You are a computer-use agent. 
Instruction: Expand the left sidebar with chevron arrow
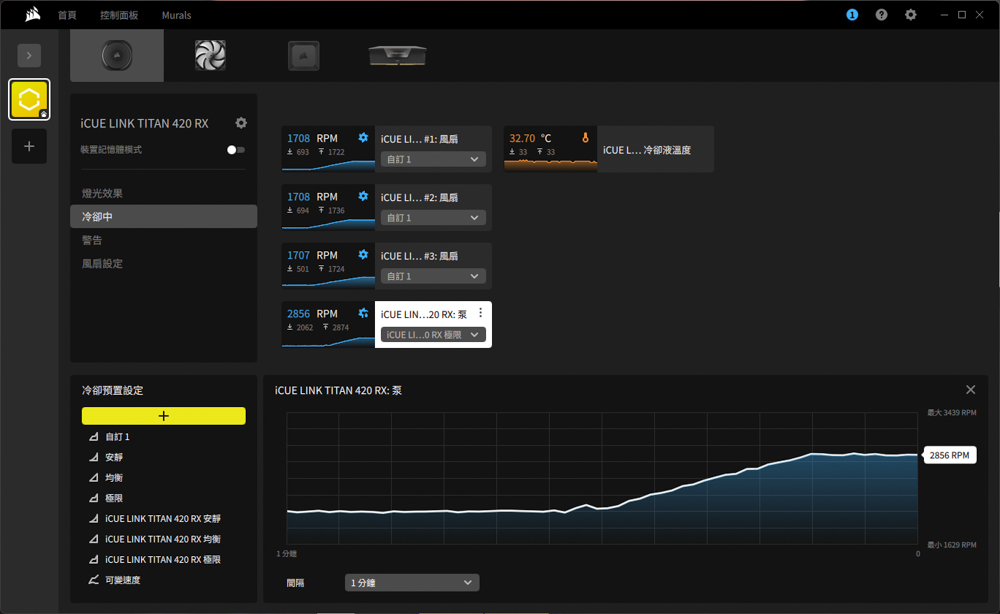pos(29,55)
